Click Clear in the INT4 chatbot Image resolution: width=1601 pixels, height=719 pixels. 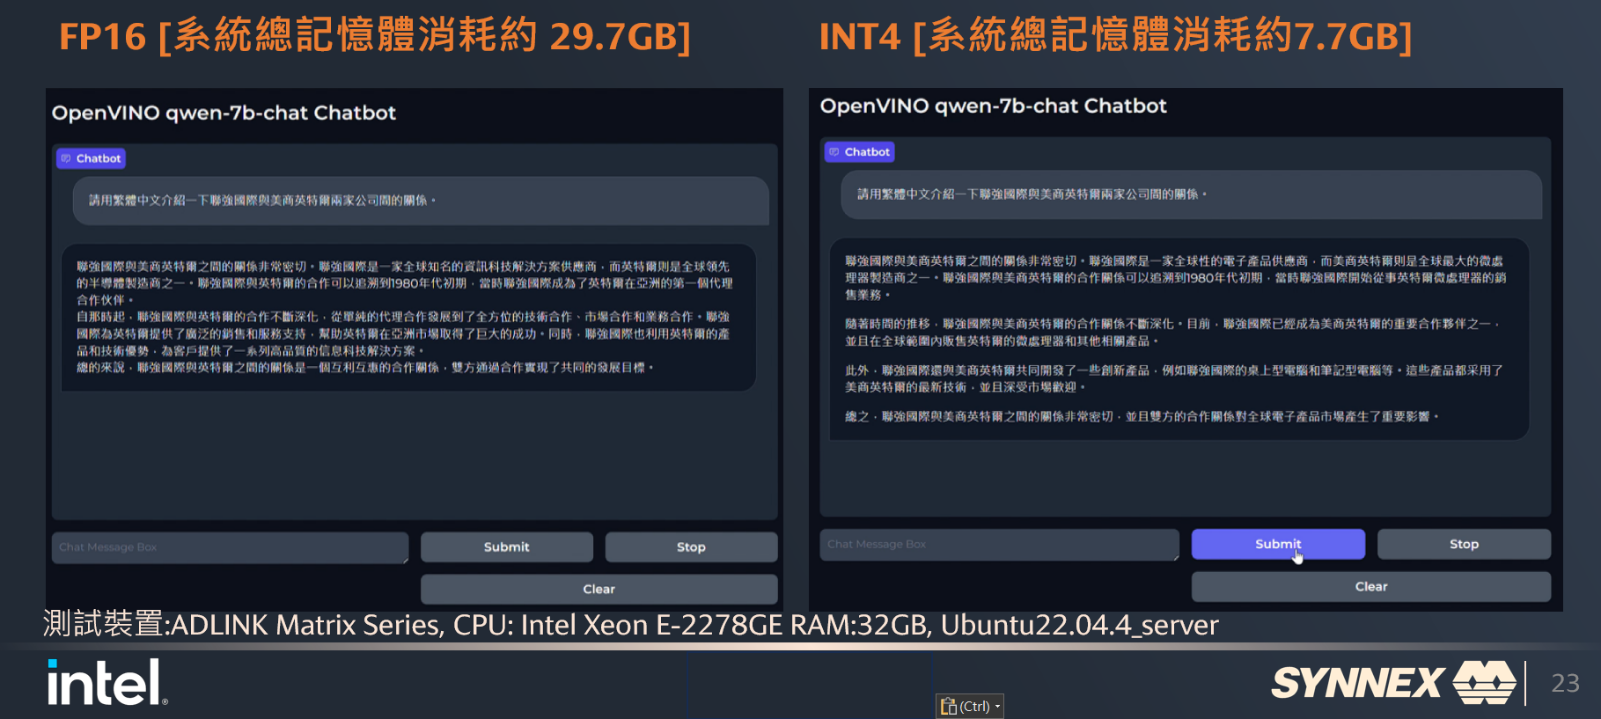click(x=1371, y=587)
